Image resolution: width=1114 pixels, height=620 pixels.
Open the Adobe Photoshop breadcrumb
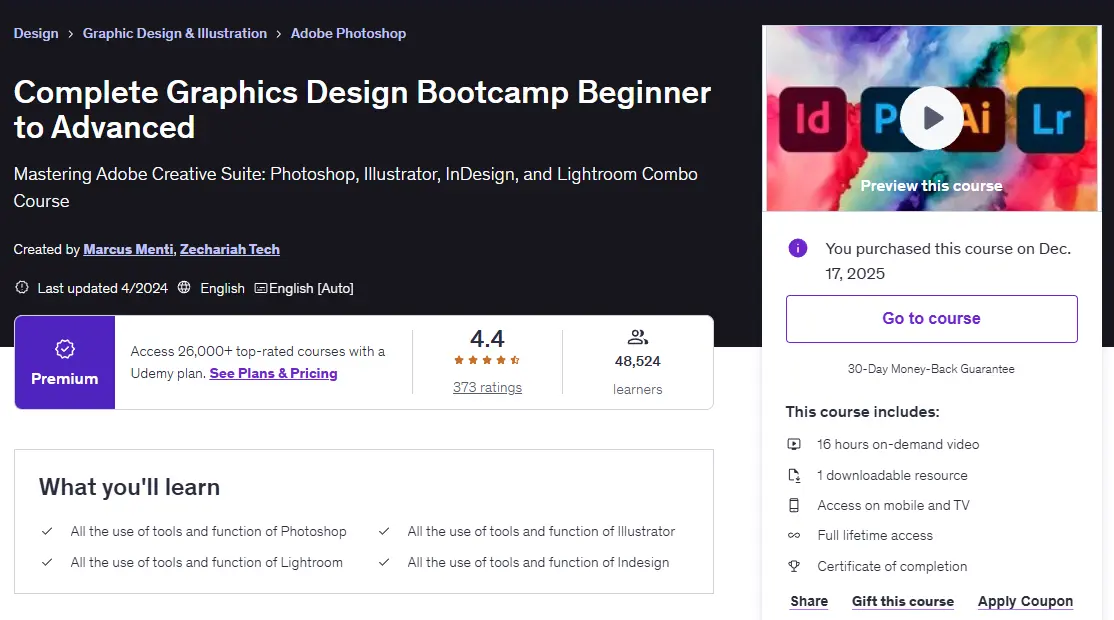coord(348,33)
